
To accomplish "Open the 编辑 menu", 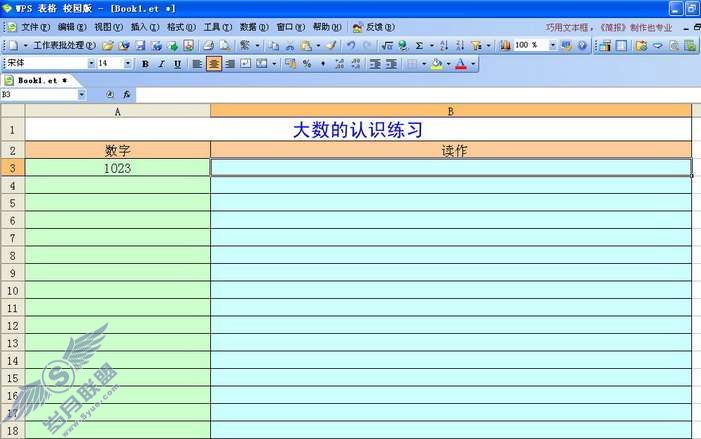I will tap(72, 27).
